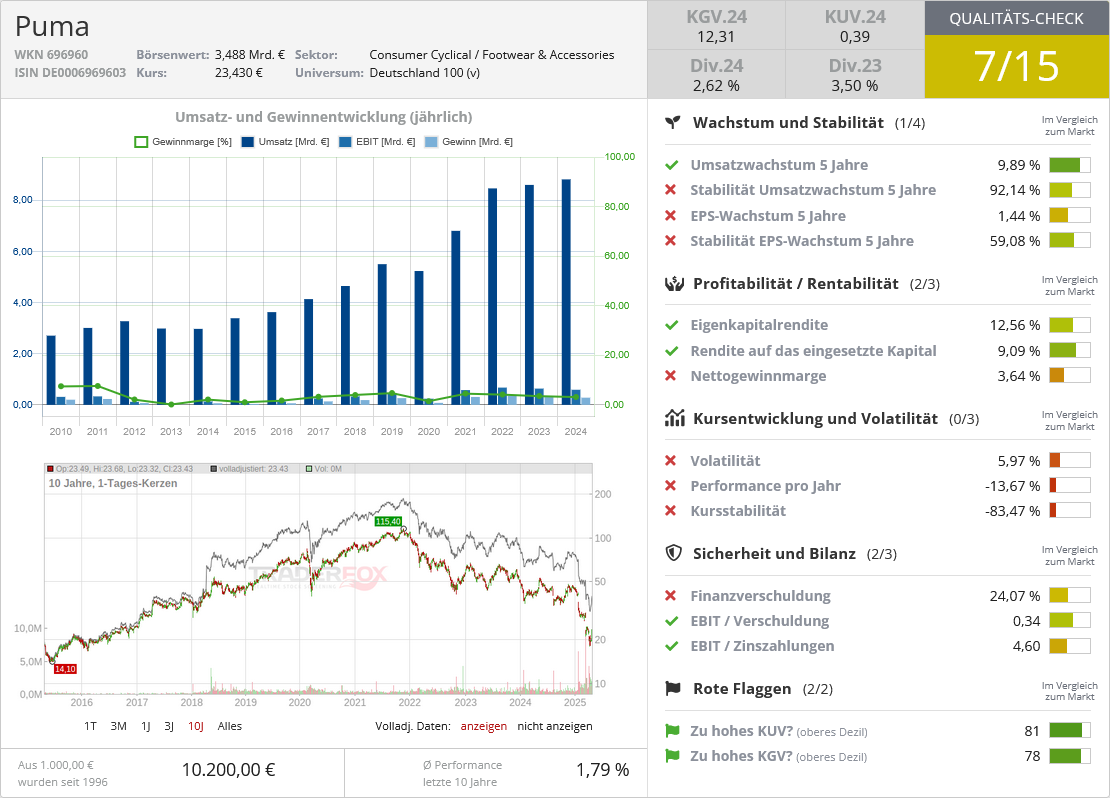Click the green check beside EBIT / Verschuldung
1110x798 pixels.
tap(671, 621)
